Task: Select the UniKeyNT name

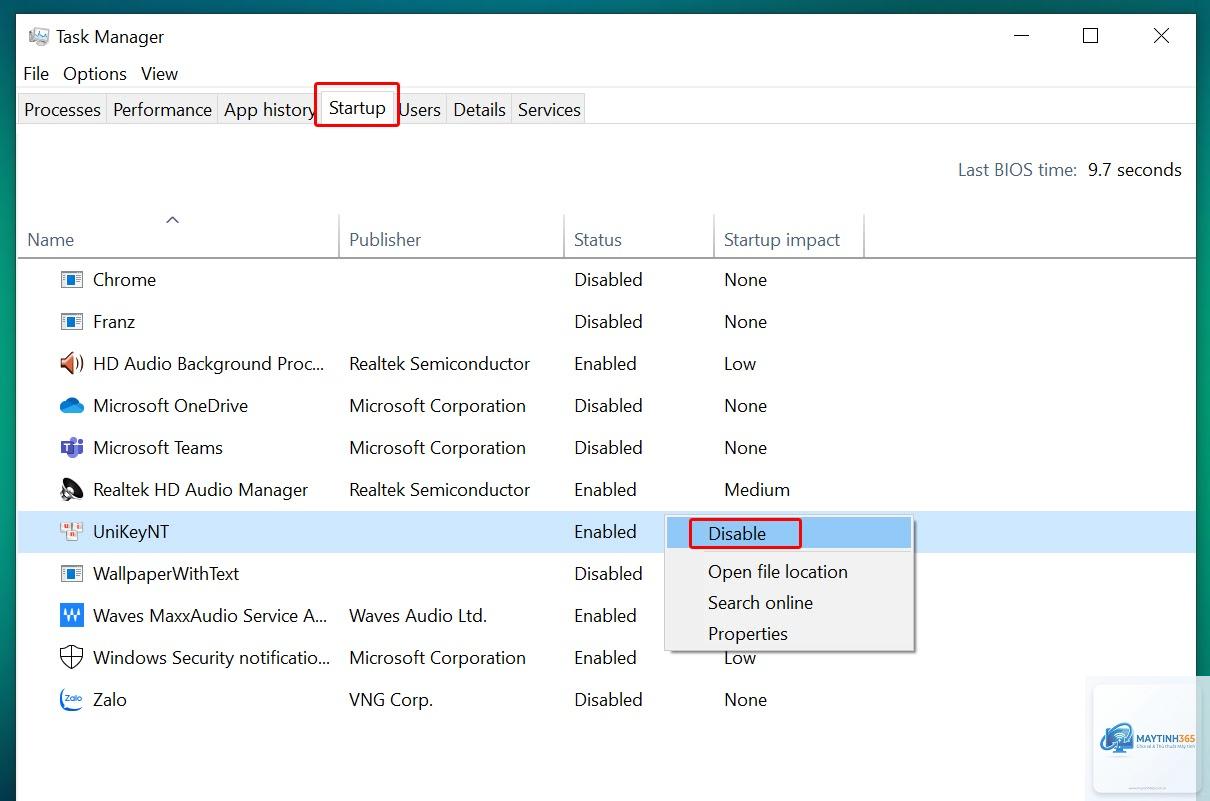Action: 131,532
